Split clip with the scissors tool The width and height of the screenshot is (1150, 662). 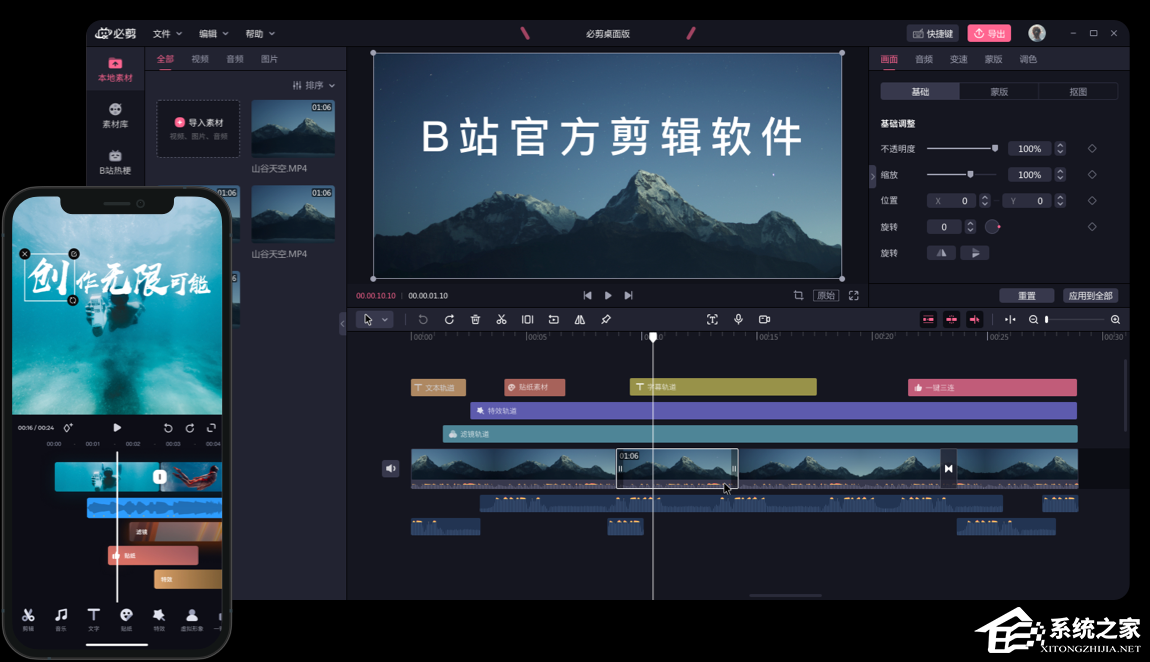pyautogui.click(x=502, y=320)
